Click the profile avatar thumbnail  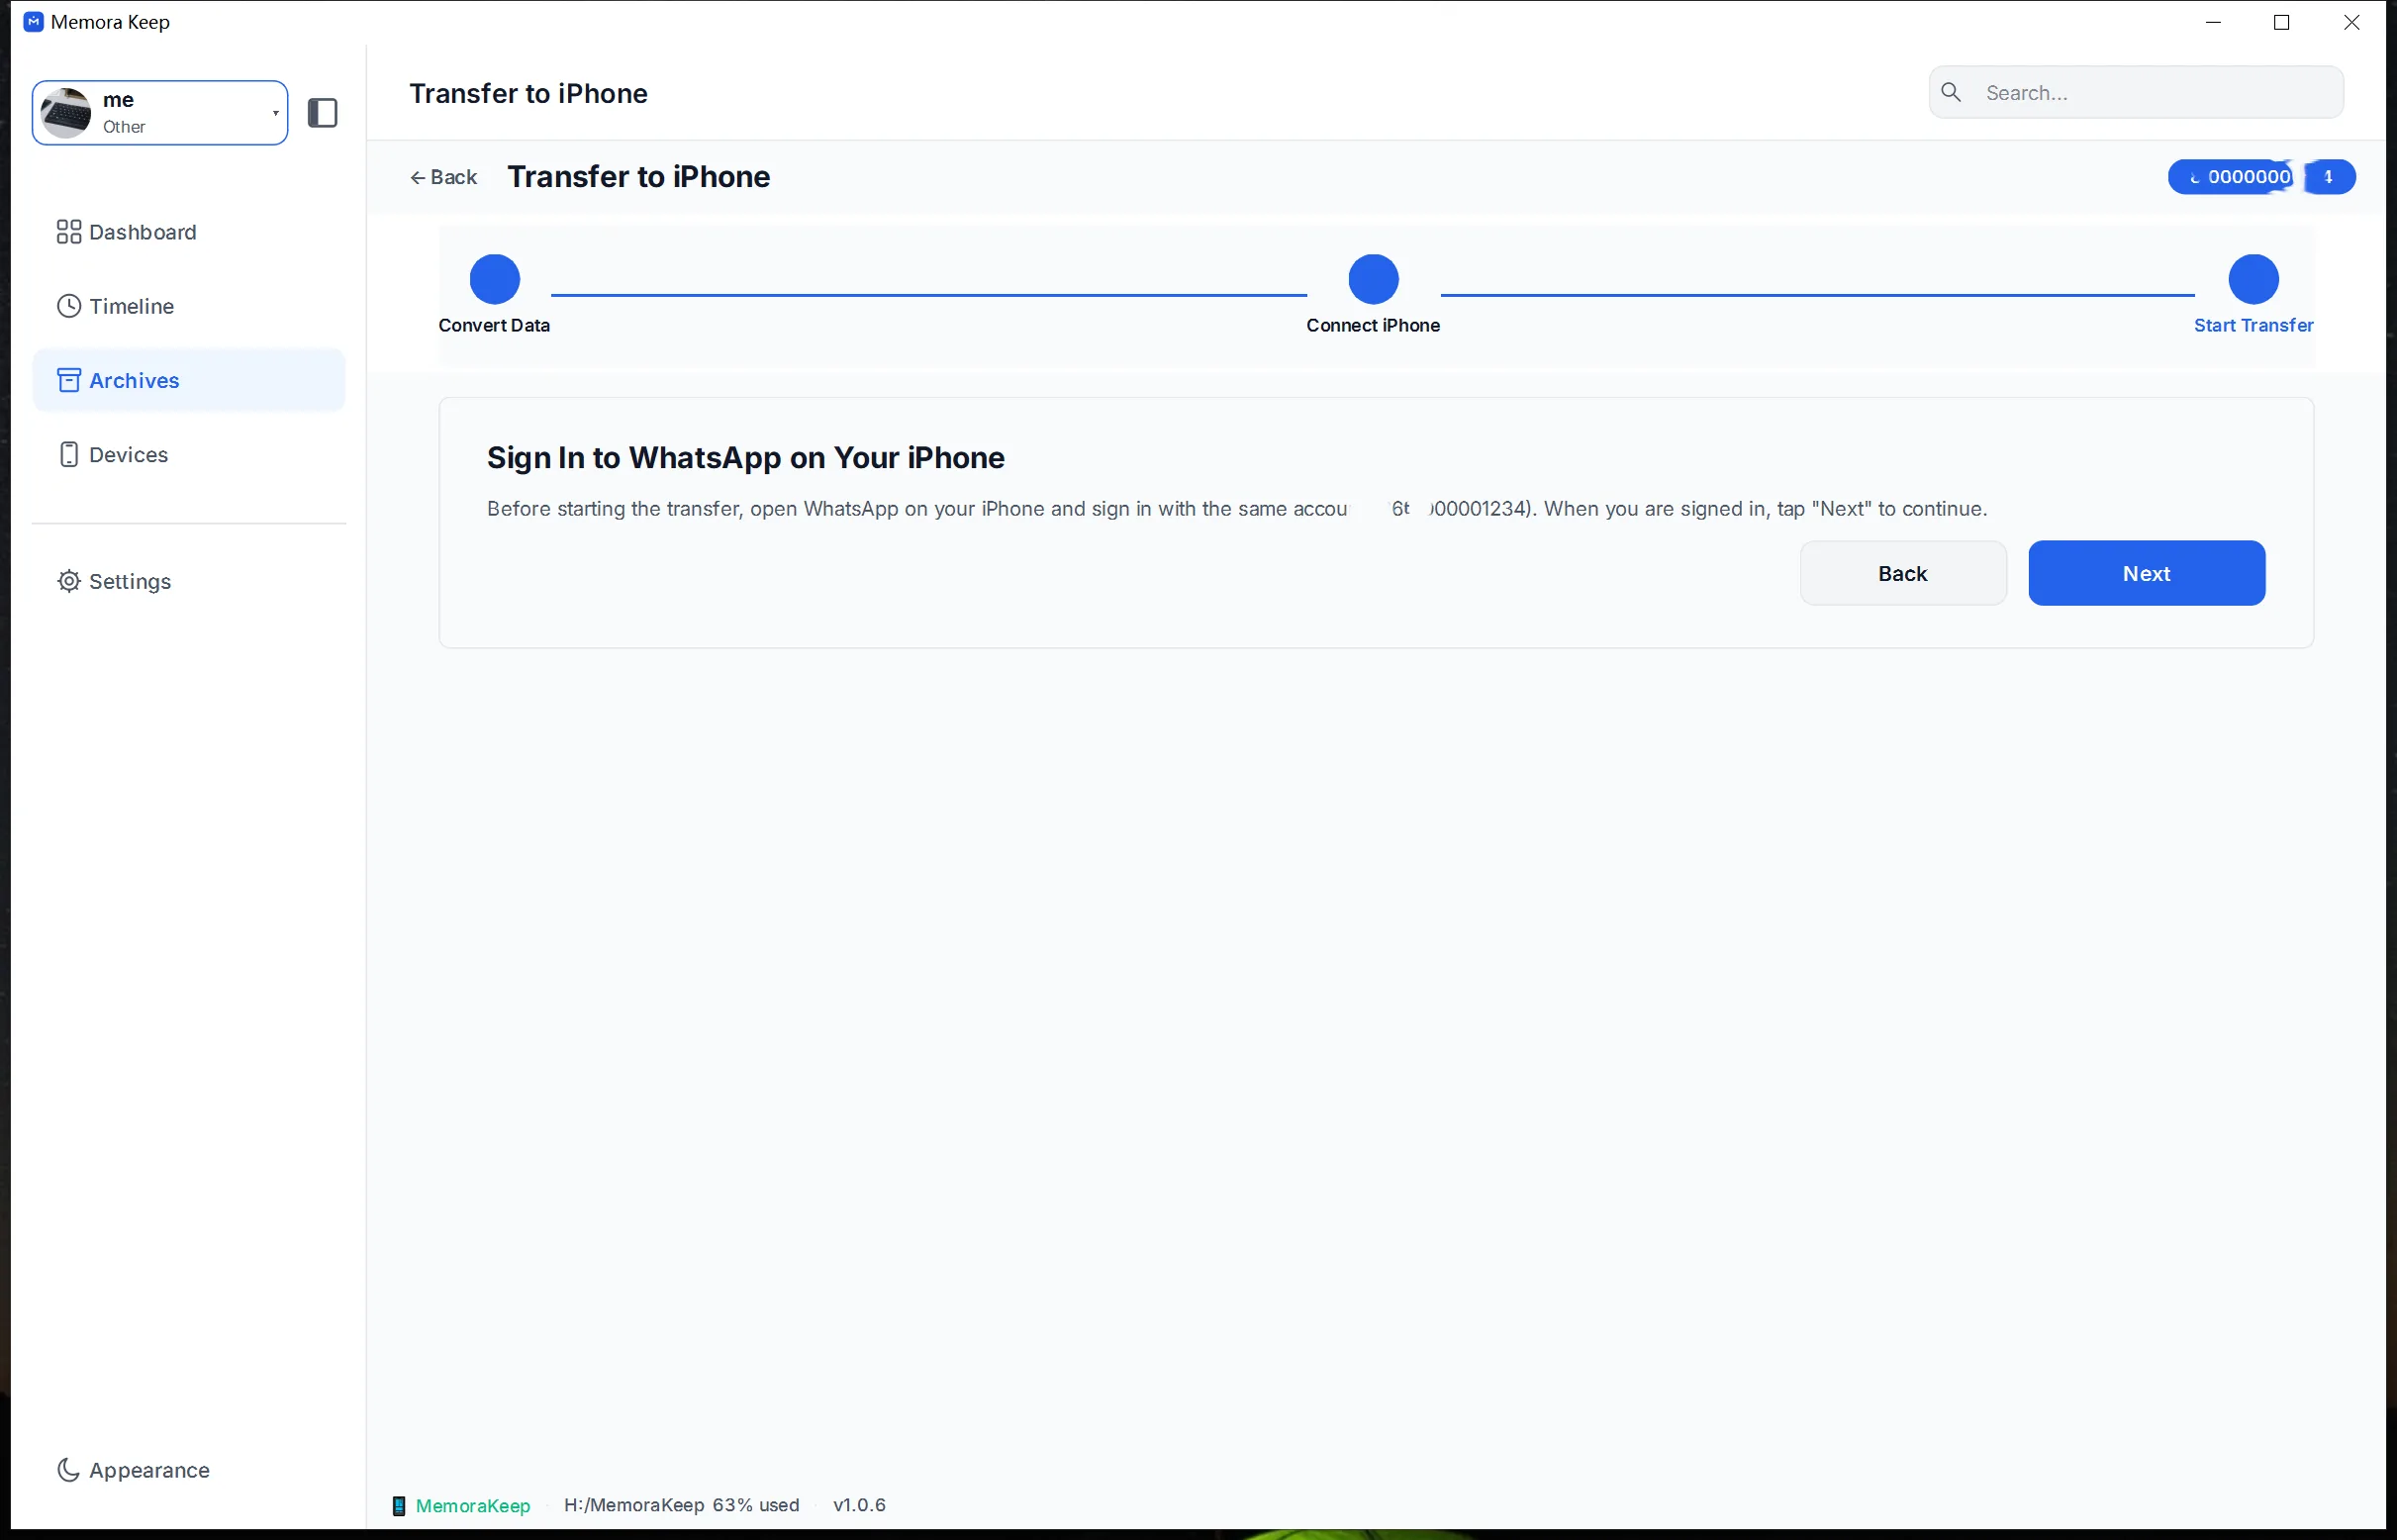[66, 113]
